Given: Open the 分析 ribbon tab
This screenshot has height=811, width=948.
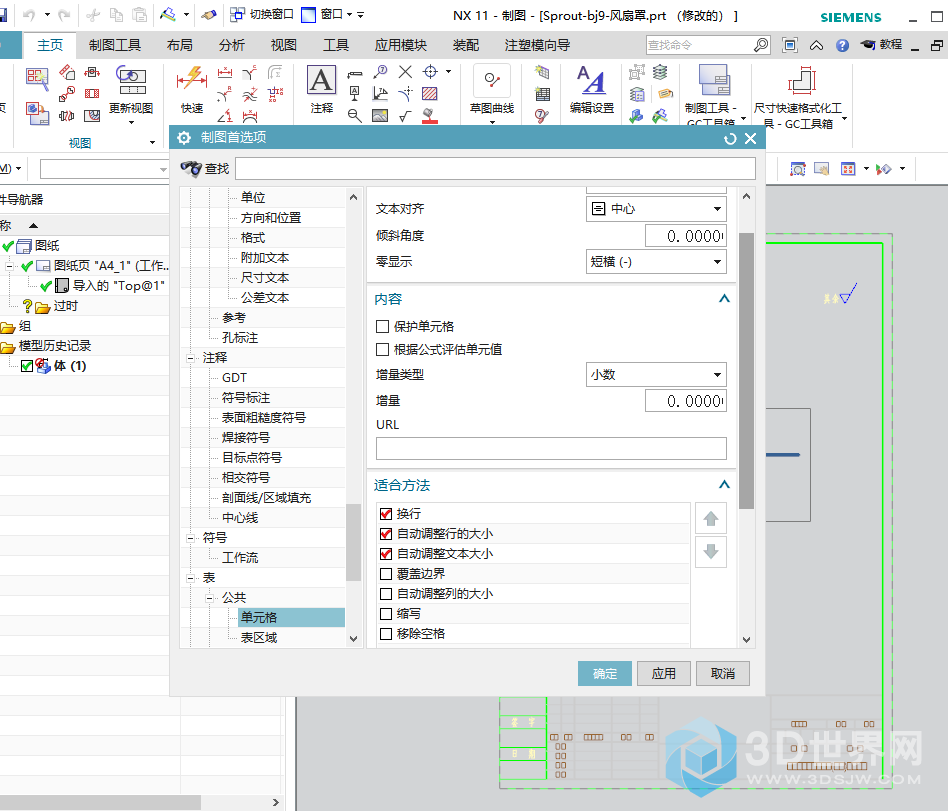Looking at the screenshot, I should click(231, 45).
